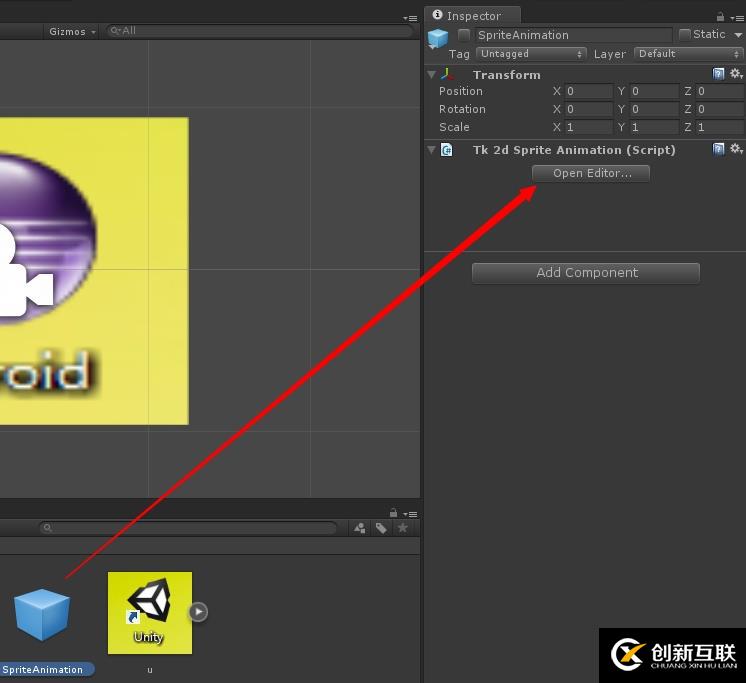Open the Inspector panel options menu
The height and width of the screenshot is (683, 746).
tap(737, 18)
